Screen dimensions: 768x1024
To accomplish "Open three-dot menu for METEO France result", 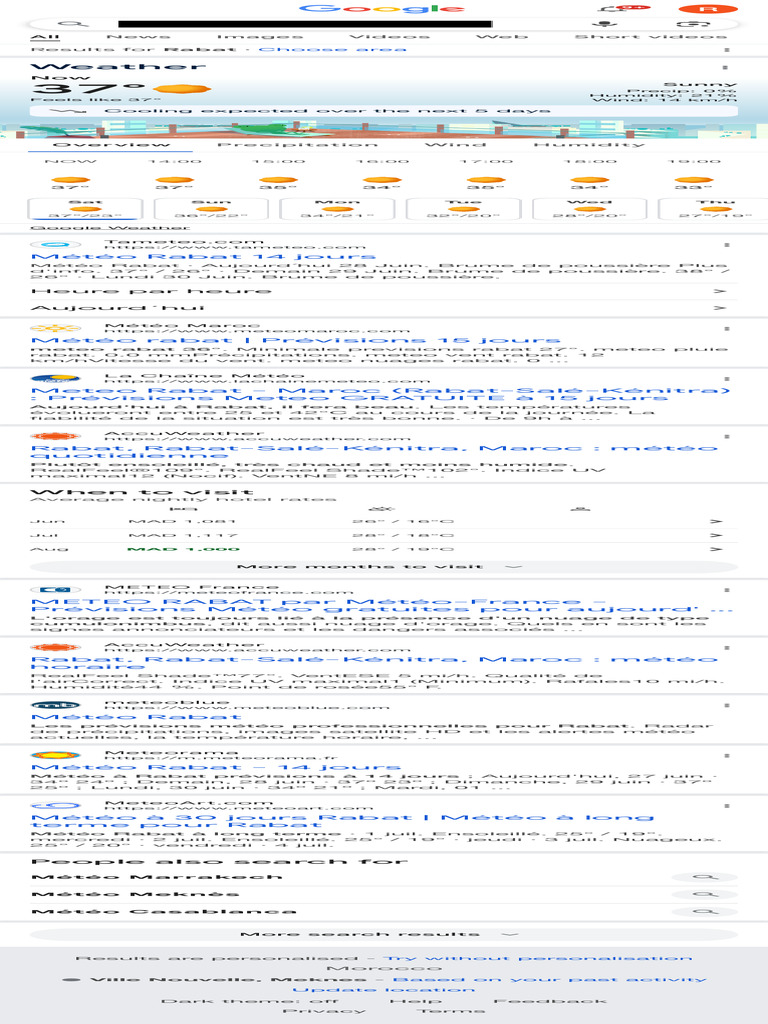I will click(727, 590).
